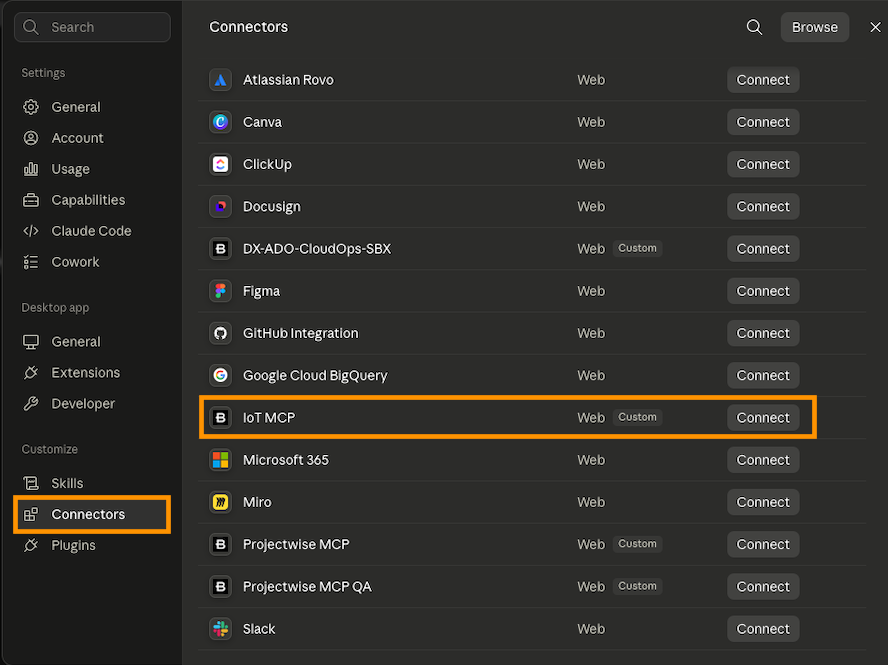The height and width of the screenshot is (665, 888).
Task: Click the Figma logo icon
Action: click(x=220, y=291)
